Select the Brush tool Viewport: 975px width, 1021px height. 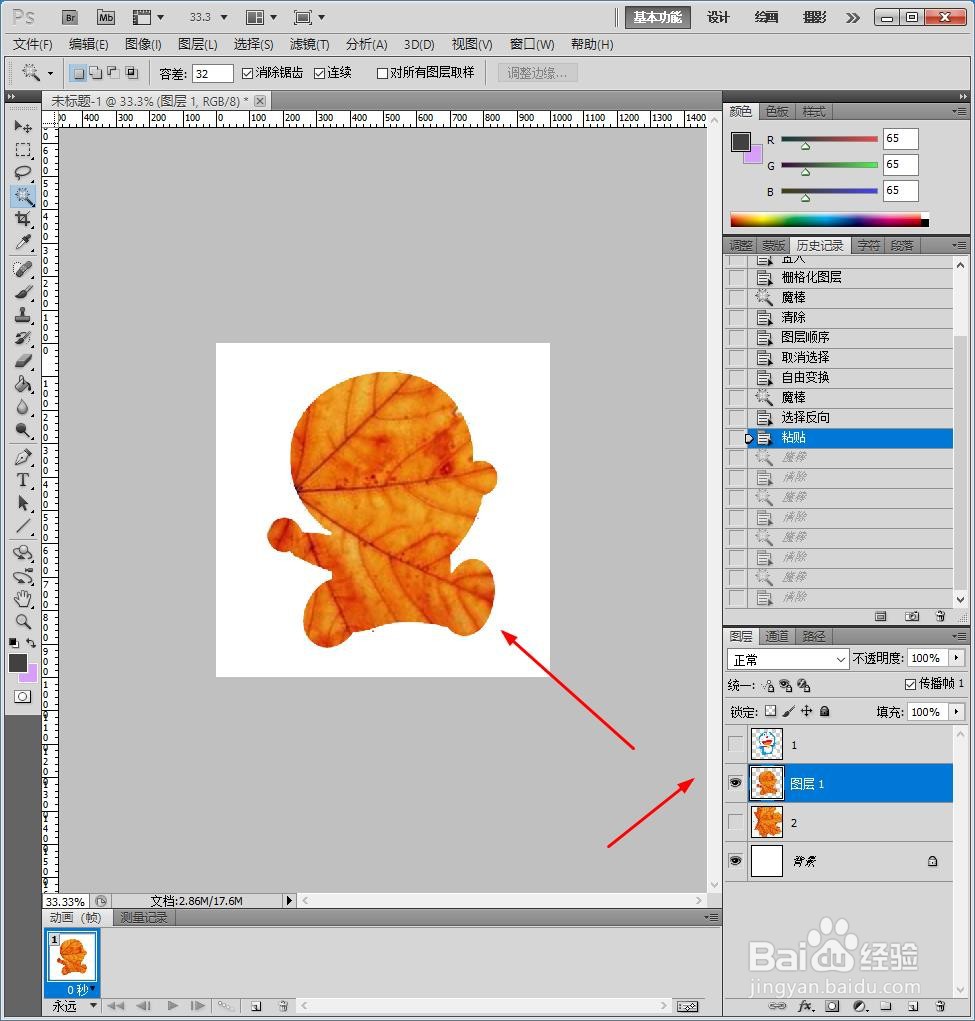click(23, 292)
